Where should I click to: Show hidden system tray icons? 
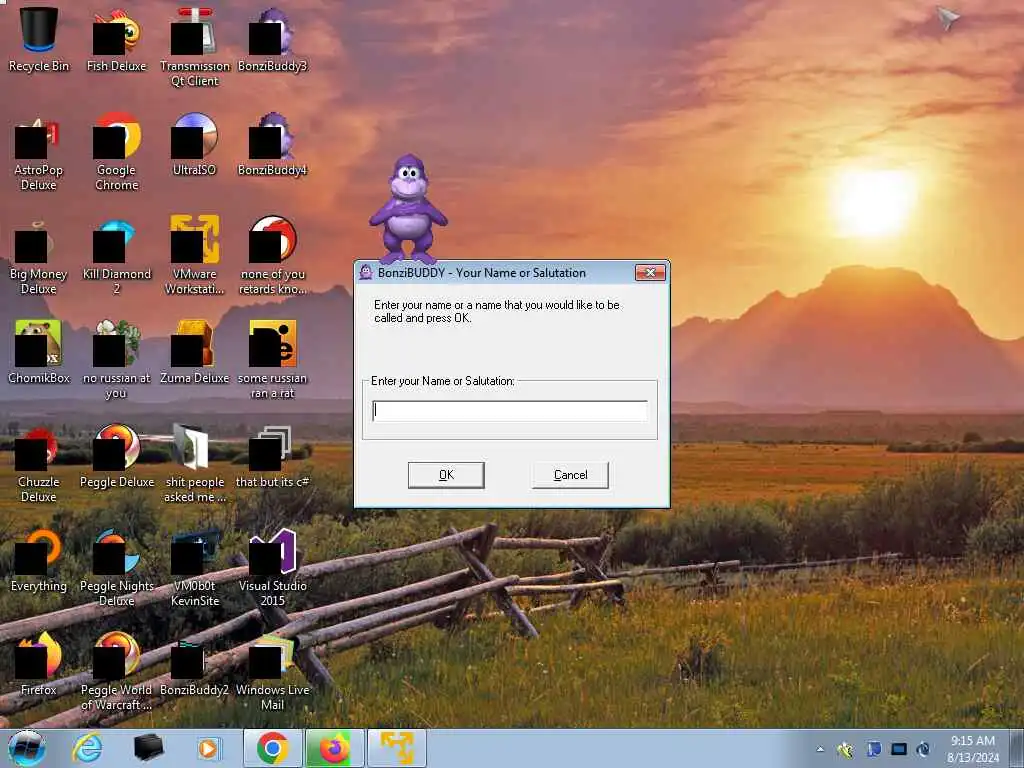pyautogui.click(x=820, y=749)
